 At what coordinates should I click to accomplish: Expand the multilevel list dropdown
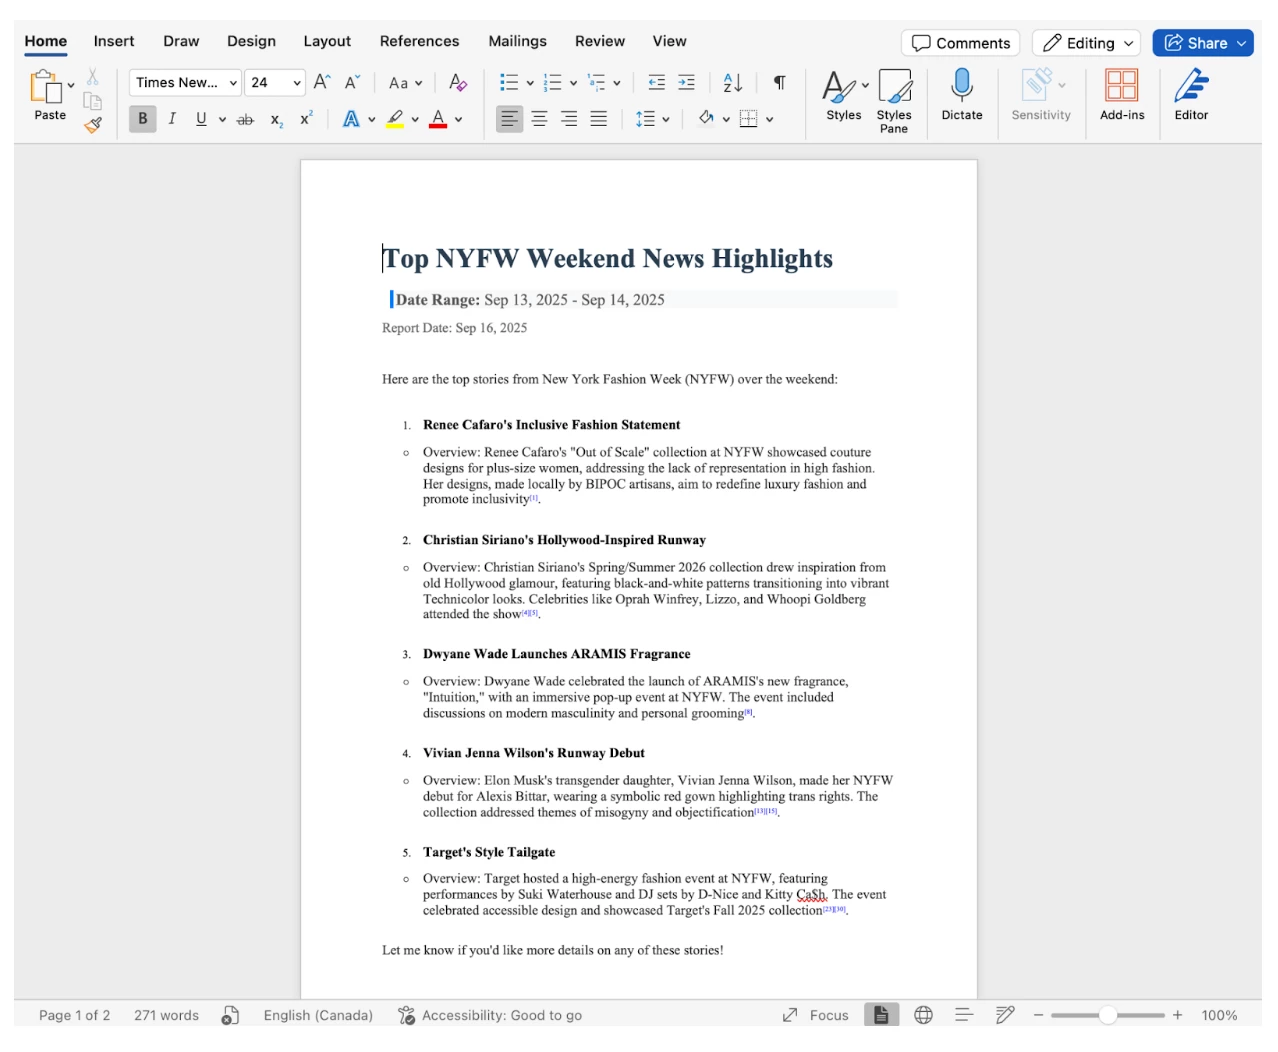tap(617, 83)
